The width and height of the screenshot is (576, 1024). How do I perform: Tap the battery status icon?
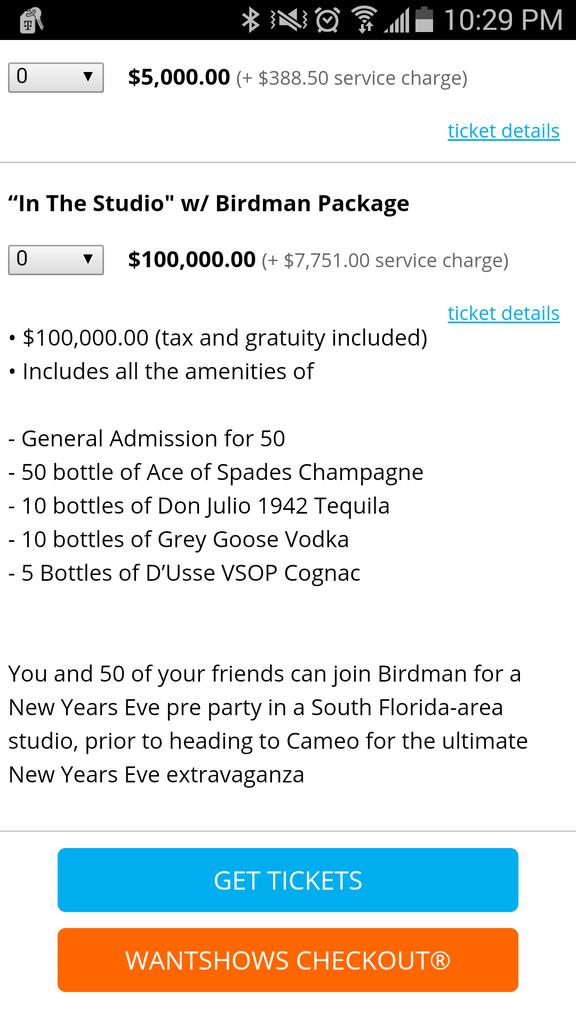pyautogui.click(x=426, y=20)
